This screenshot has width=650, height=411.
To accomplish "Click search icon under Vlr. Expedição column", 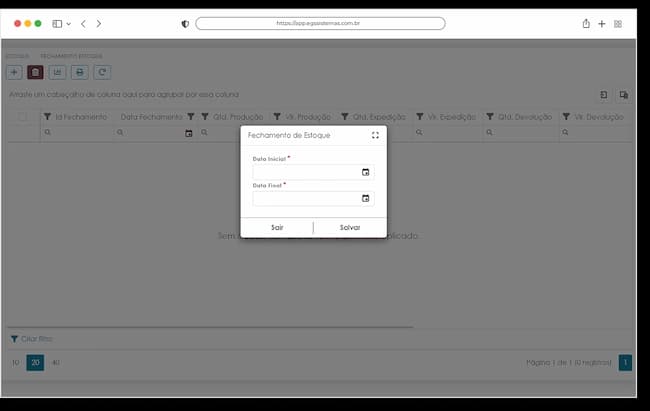I will [x=419, y=132].
